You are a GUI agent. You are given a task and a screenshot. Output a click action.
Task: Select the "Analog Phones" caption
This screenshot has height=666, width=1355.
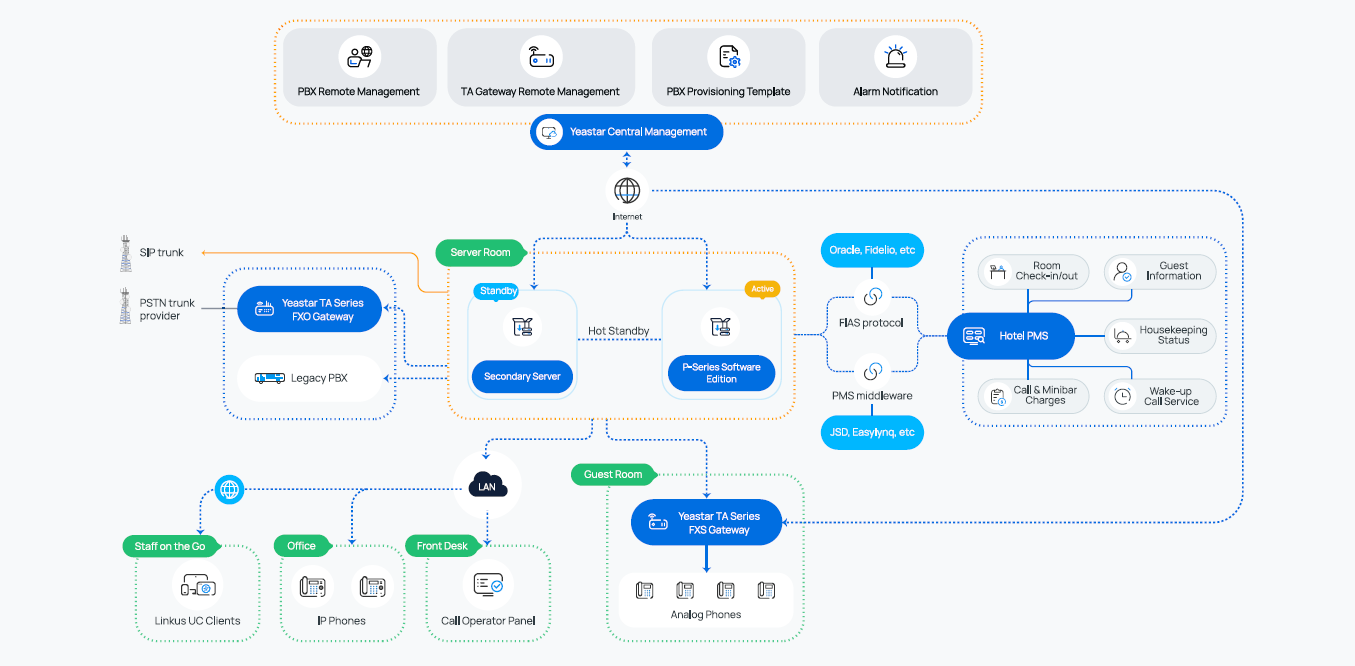tap(706, 615)
